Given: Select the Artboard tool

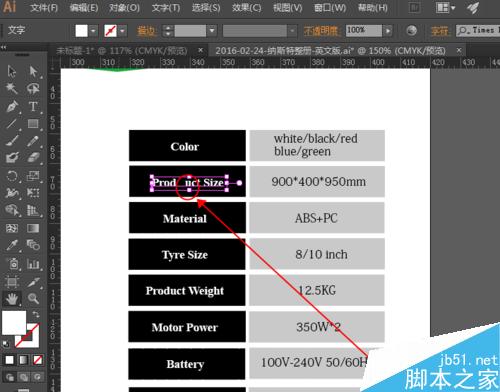Looking at the screenshot, I should (x=12, y=282).
